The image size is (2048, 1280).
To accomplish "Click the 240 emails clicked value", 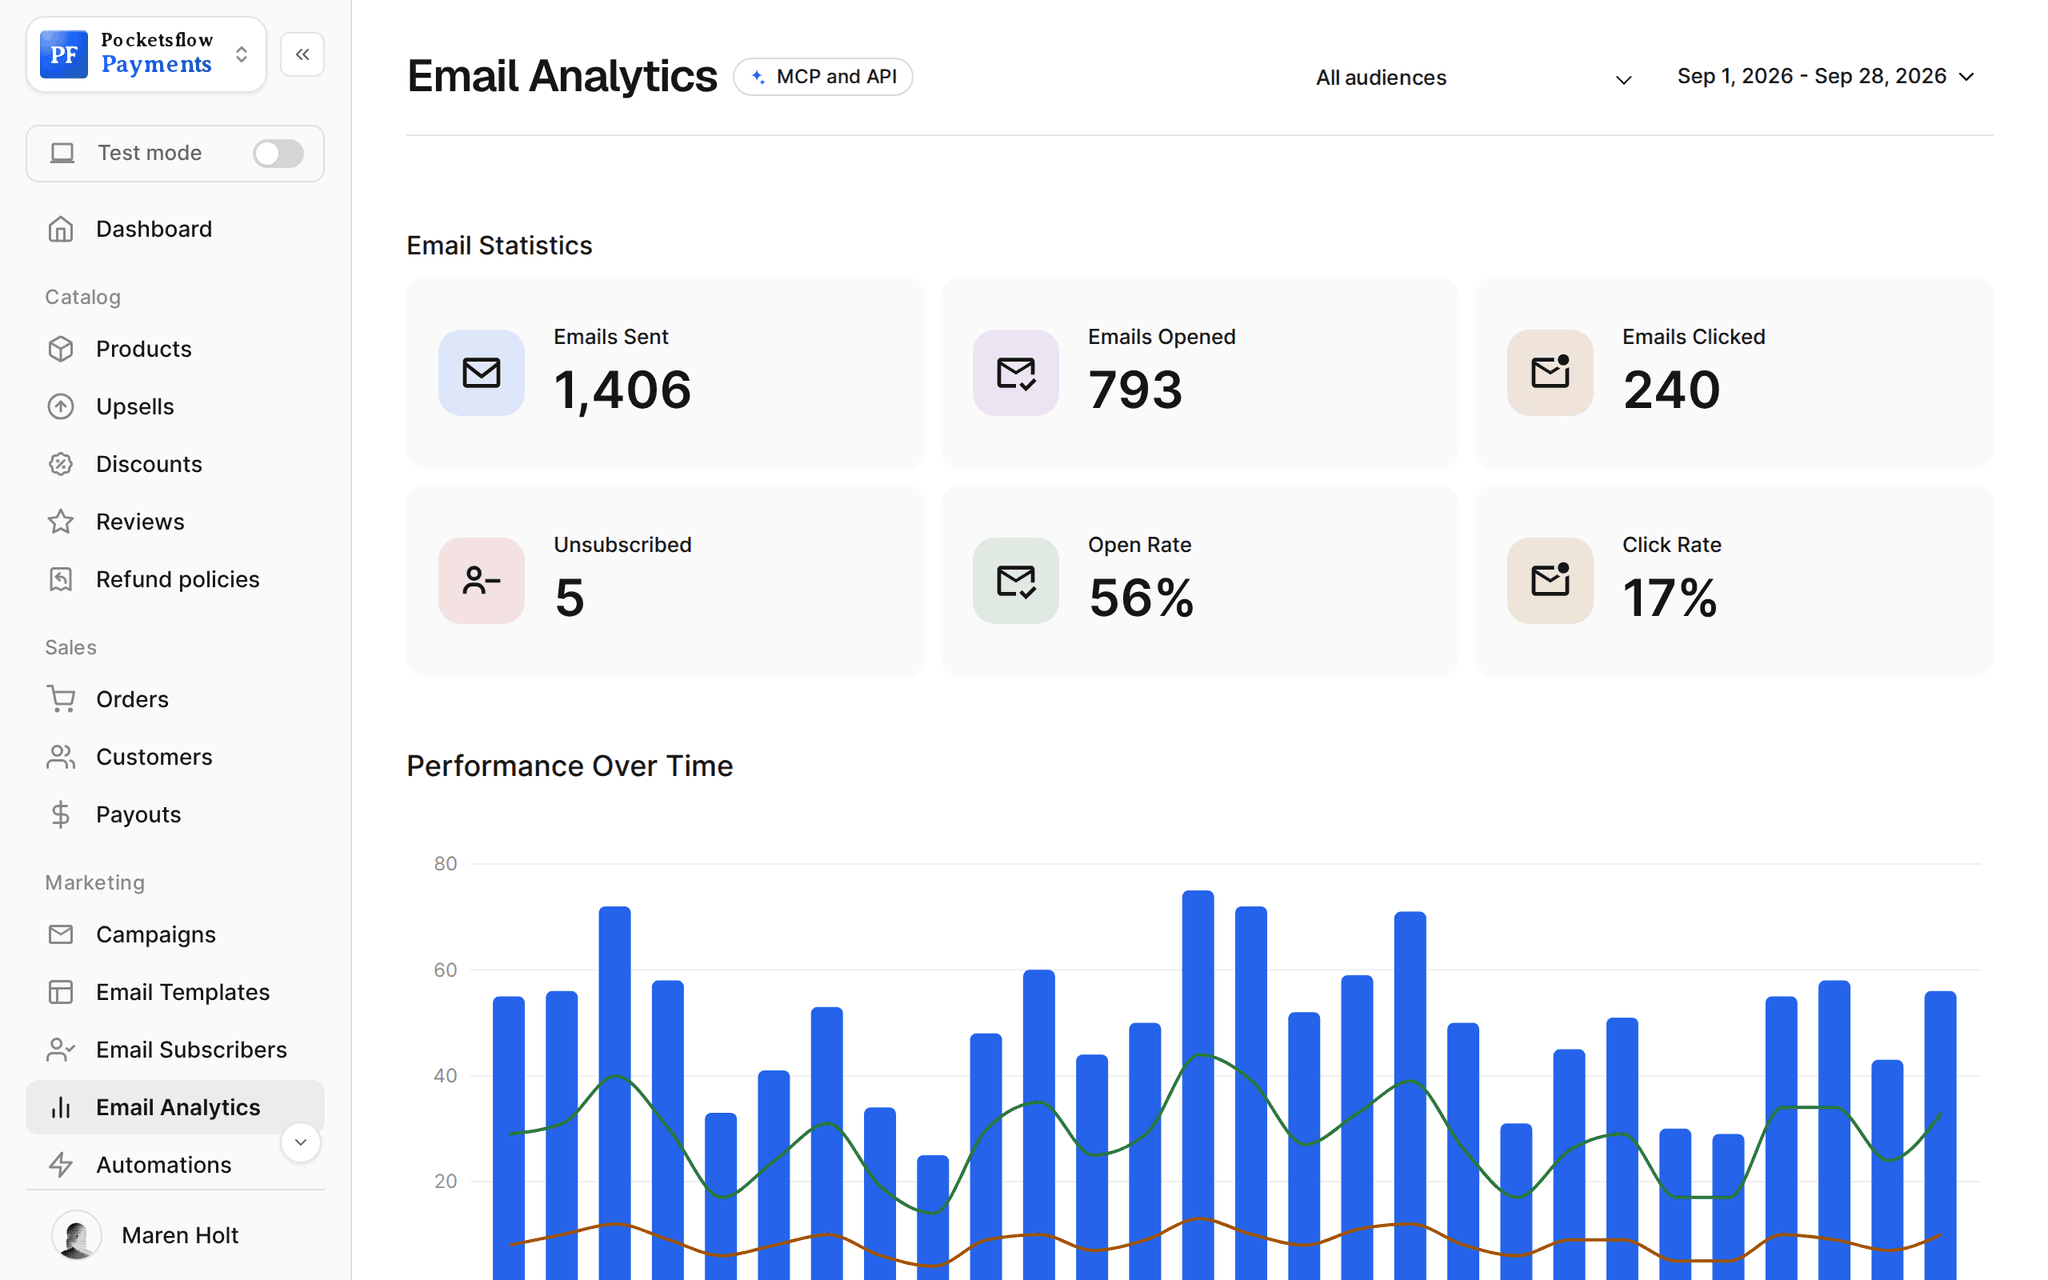I will 1671,390.
